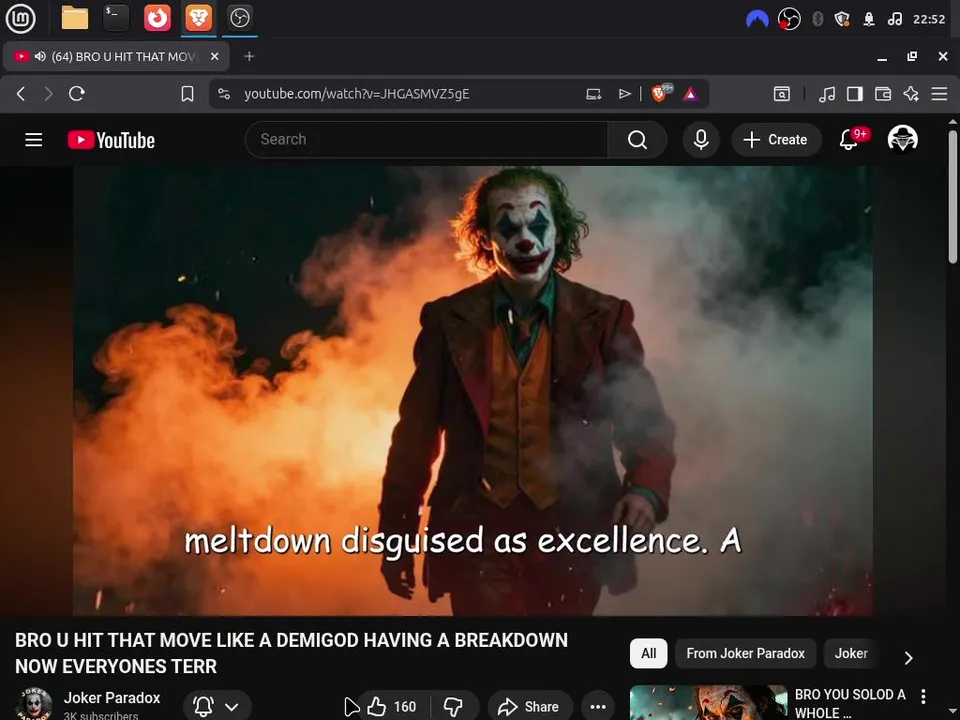
Task: Open the file manager from taskbar
Action: click(75, 18)
